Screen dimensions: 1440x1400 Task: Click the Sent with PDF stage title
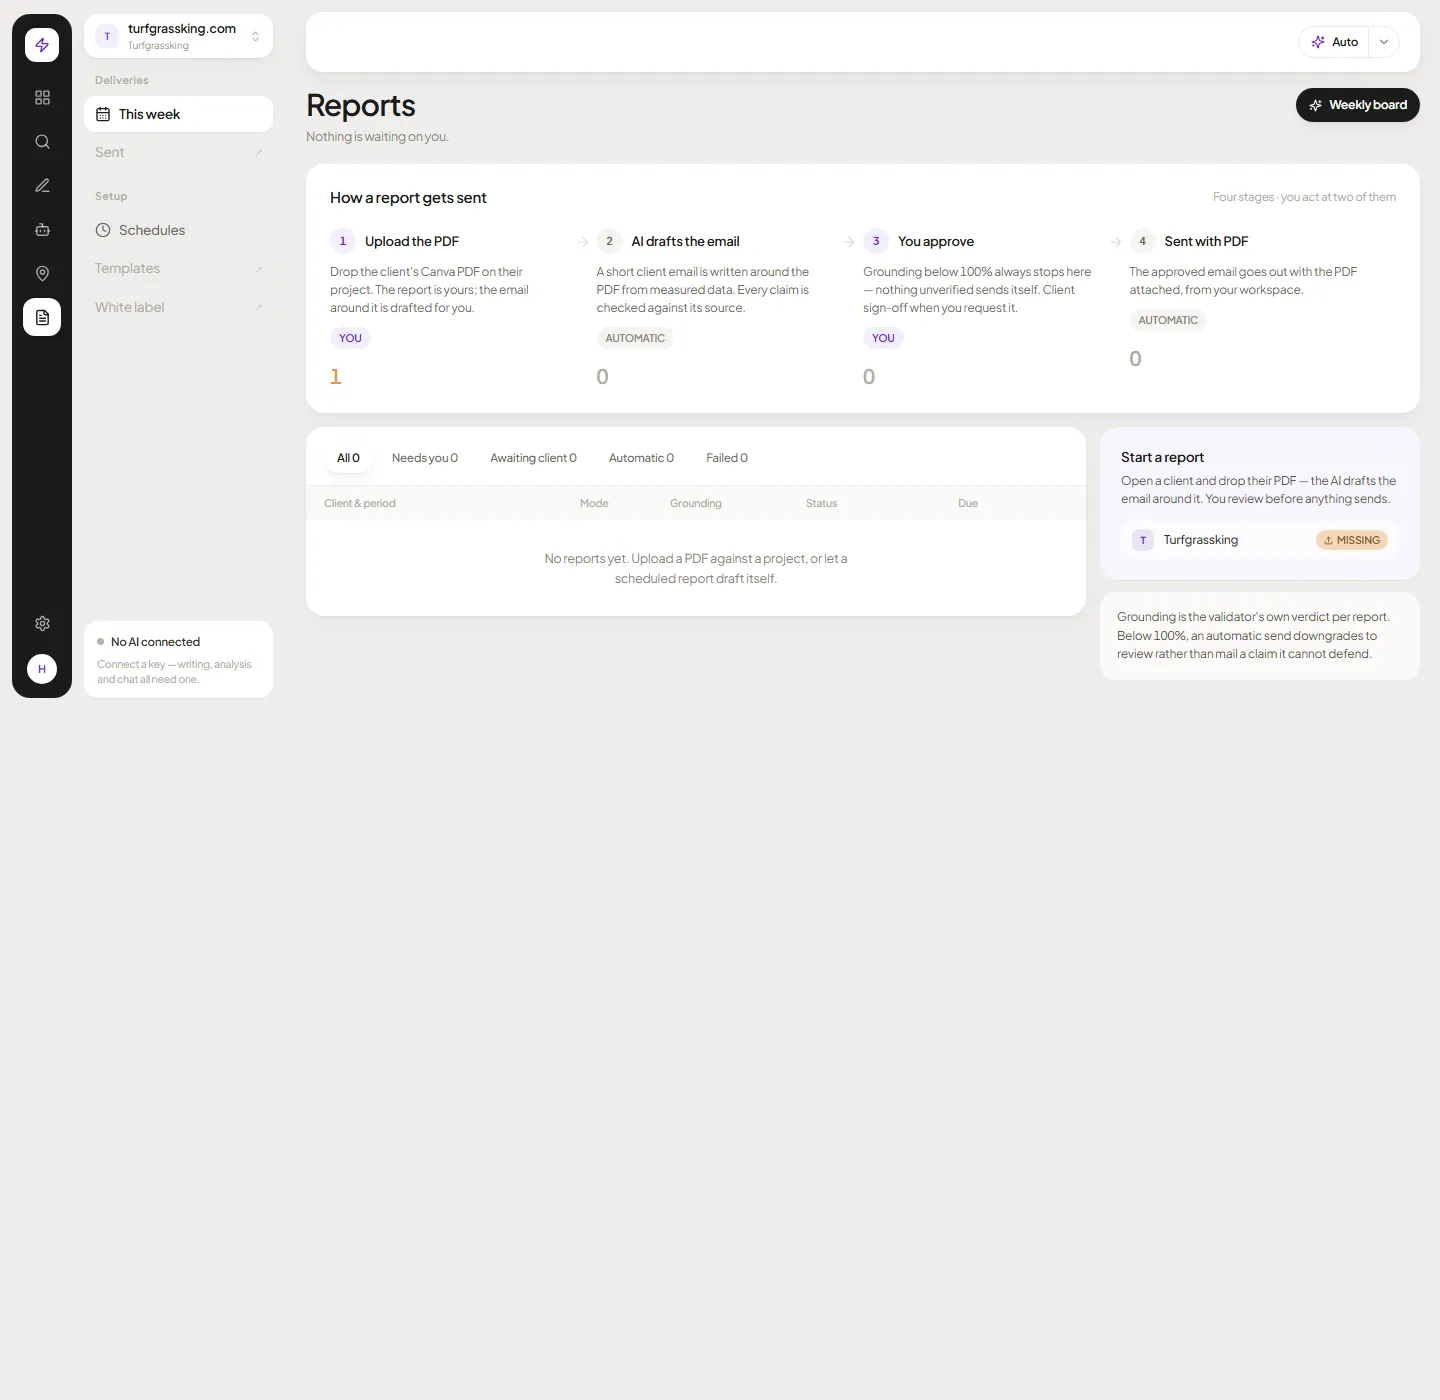pyautogui.click(x=1206, y=241)
